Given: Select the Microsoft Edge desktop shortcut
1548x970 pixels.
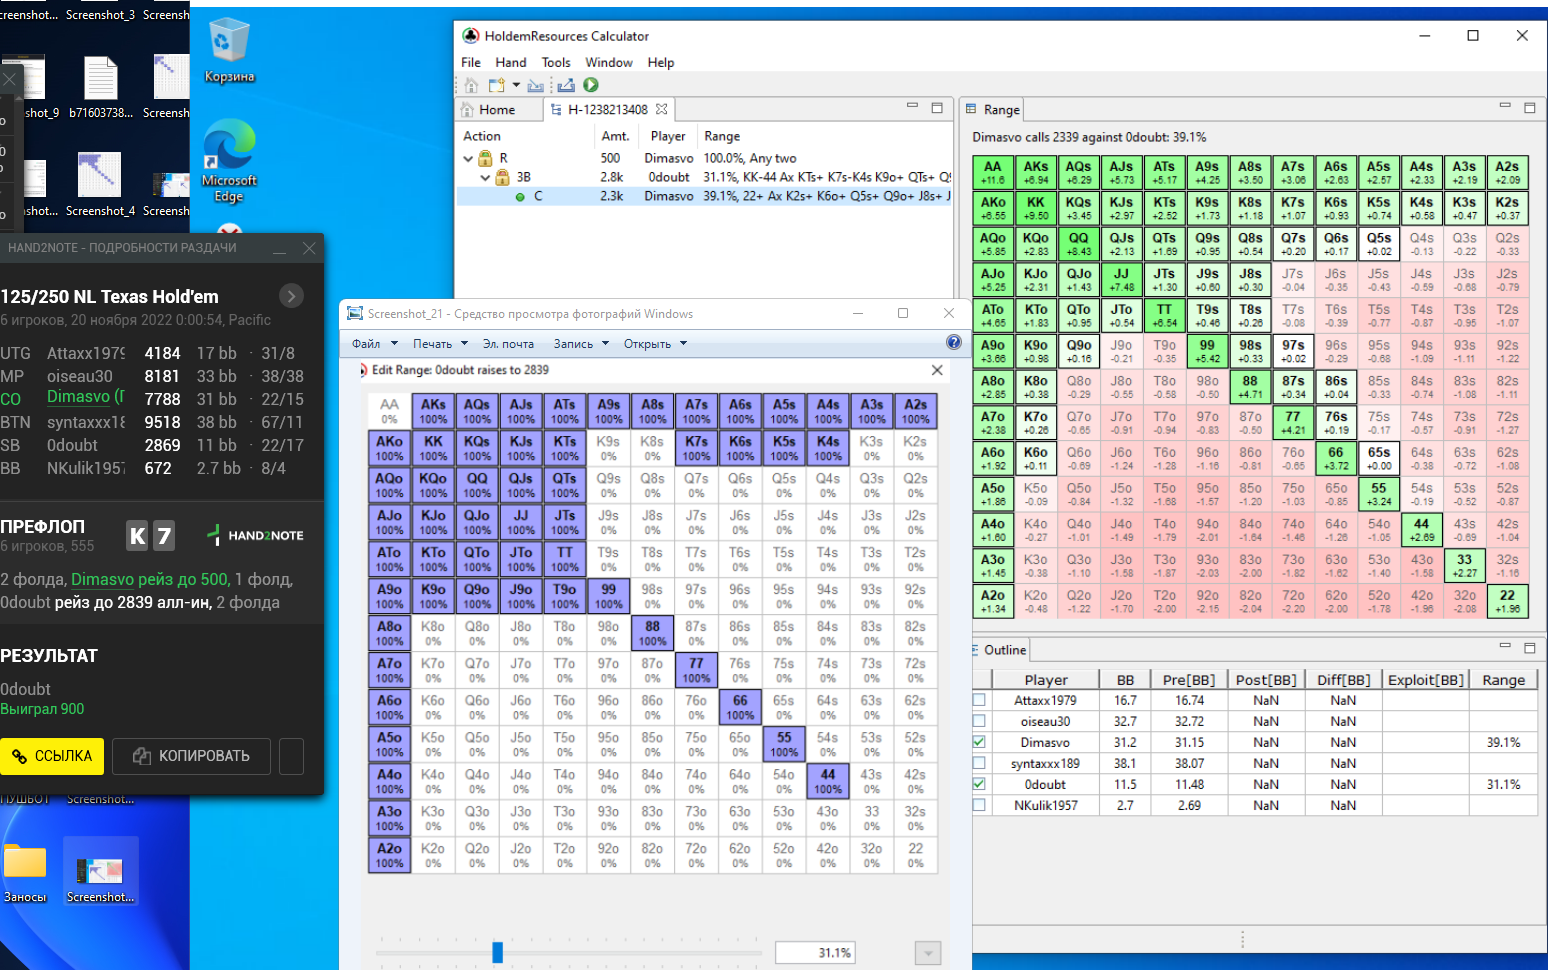Looking at the screenshot, I should (x=229, y=161).
